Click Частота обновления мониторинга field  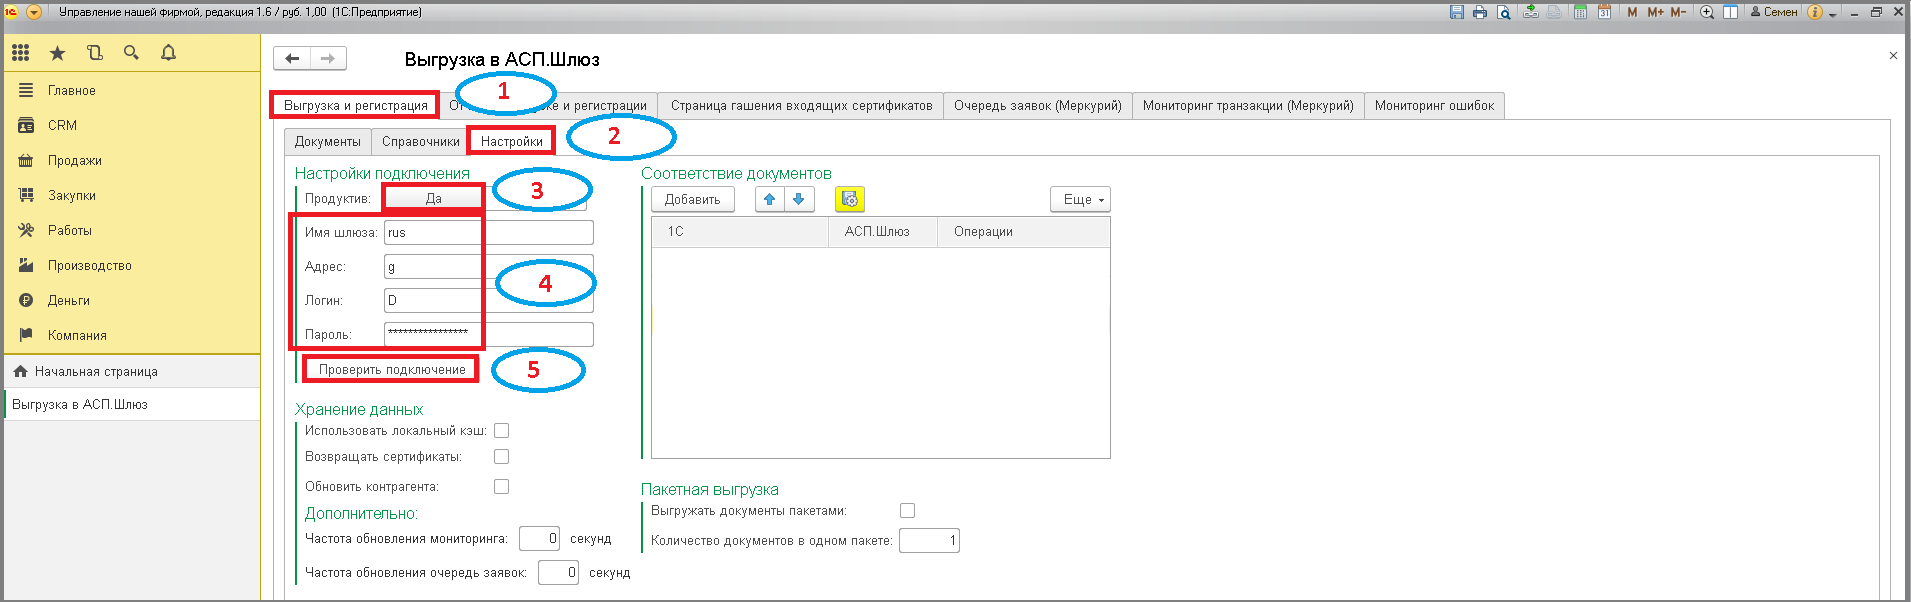[x=539, y=538]
